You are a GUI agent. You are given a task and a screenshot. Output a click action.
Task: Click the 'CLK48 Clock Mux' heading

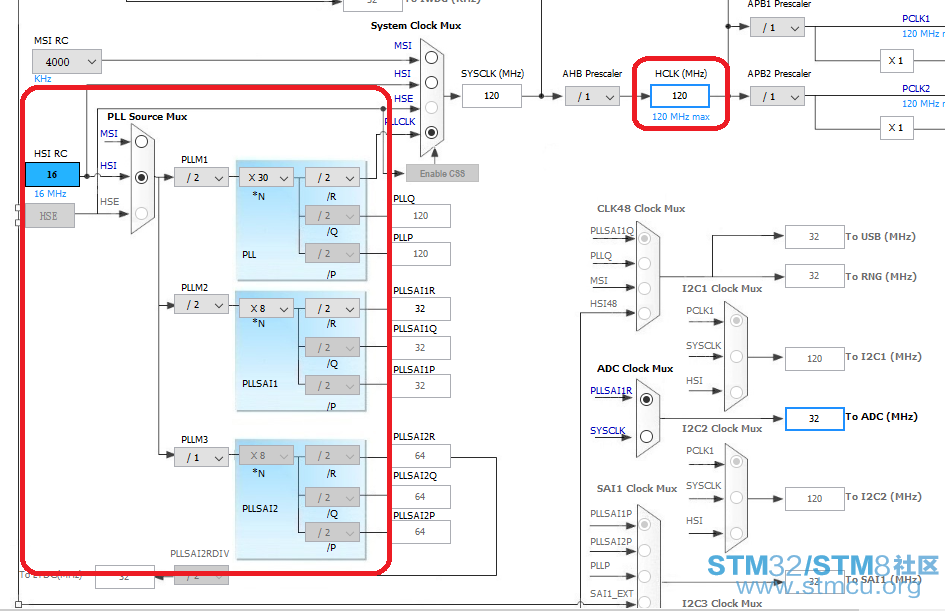click(x=641, y=208)
